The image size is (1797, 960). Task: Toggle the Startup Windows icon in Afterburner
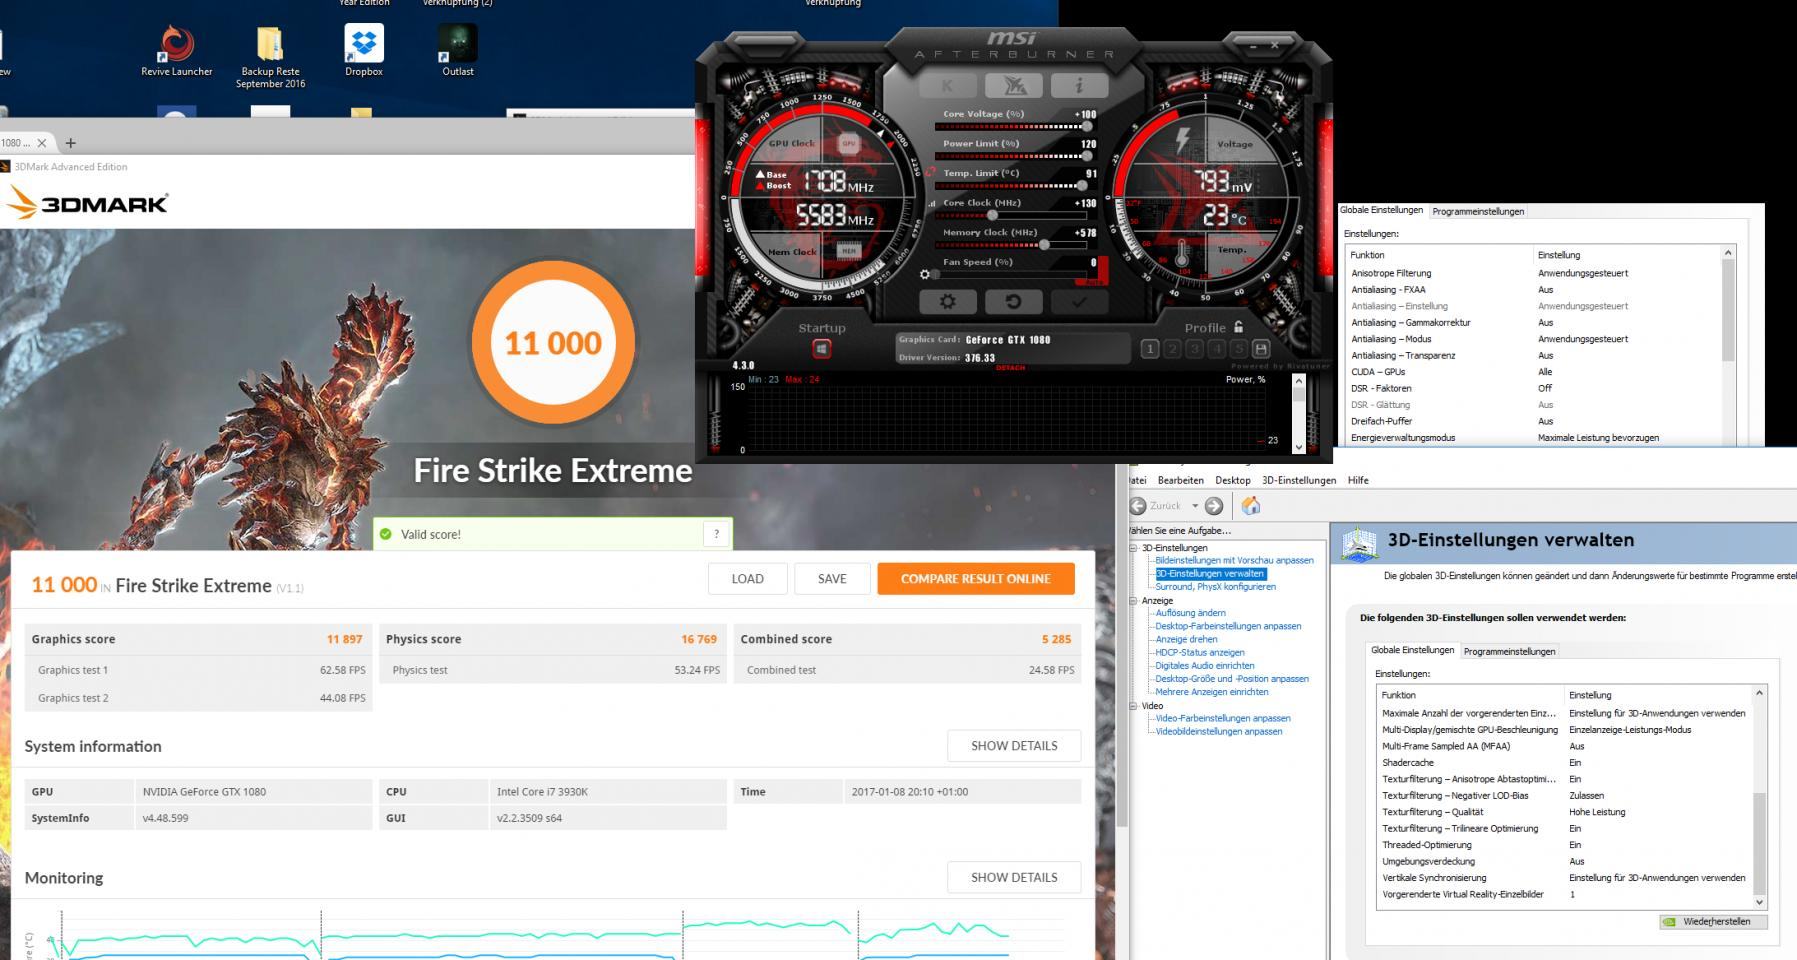click(x=821, y=349)
